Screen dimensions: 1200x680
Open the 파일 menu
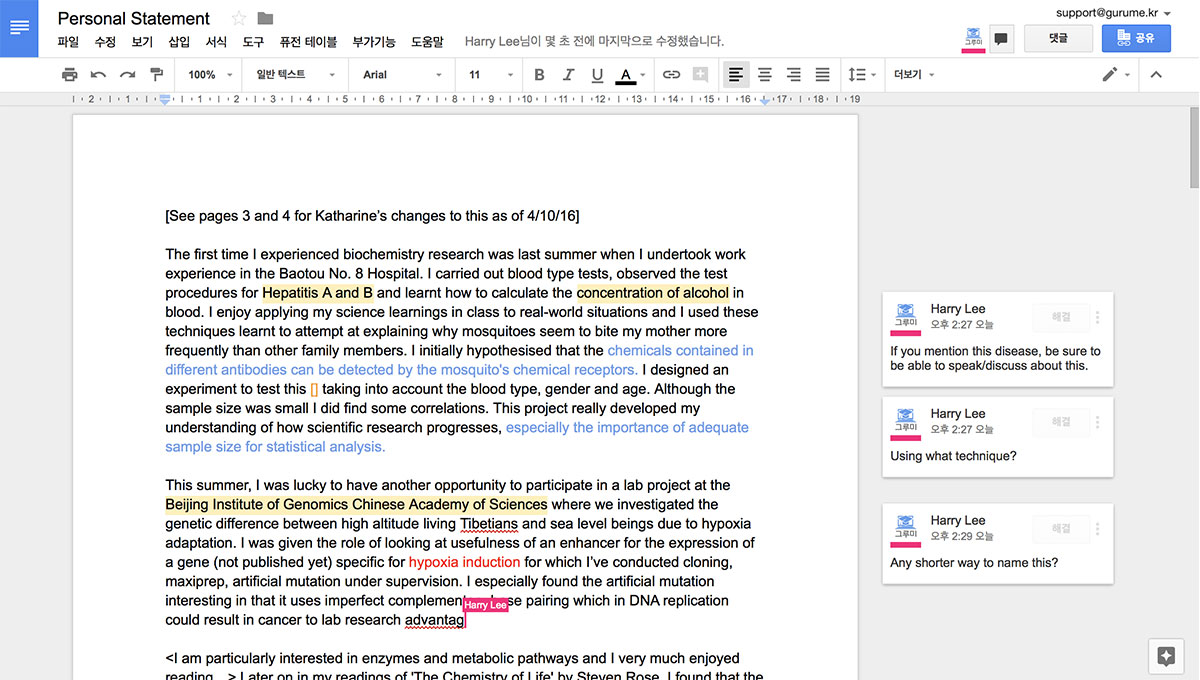(x=68, y=42)
